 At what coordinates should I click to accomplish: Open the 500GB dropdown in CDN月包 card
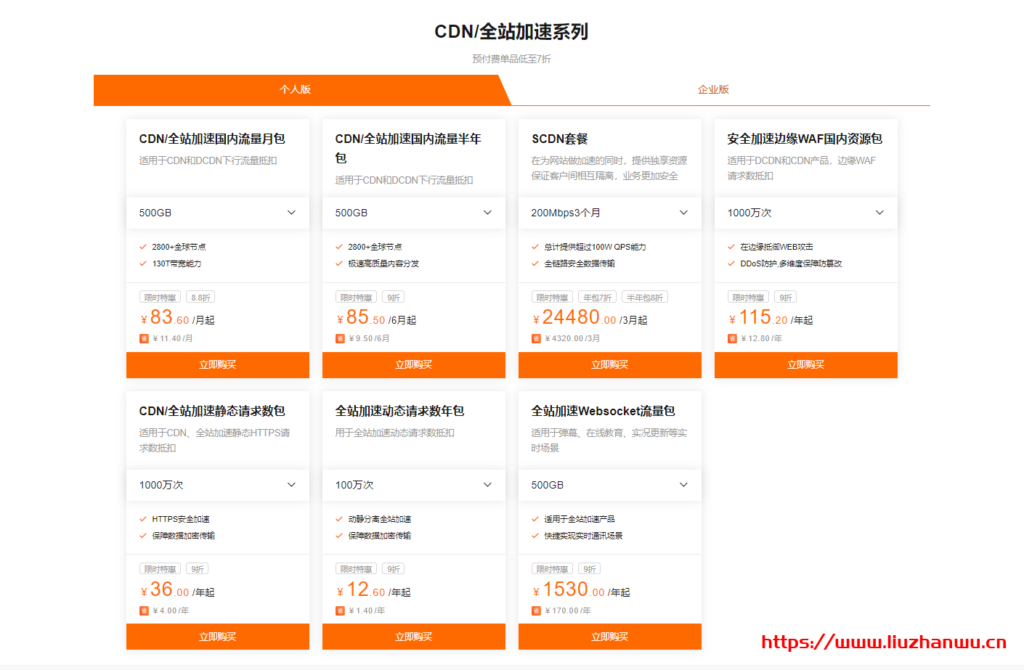tap(217, 212)
